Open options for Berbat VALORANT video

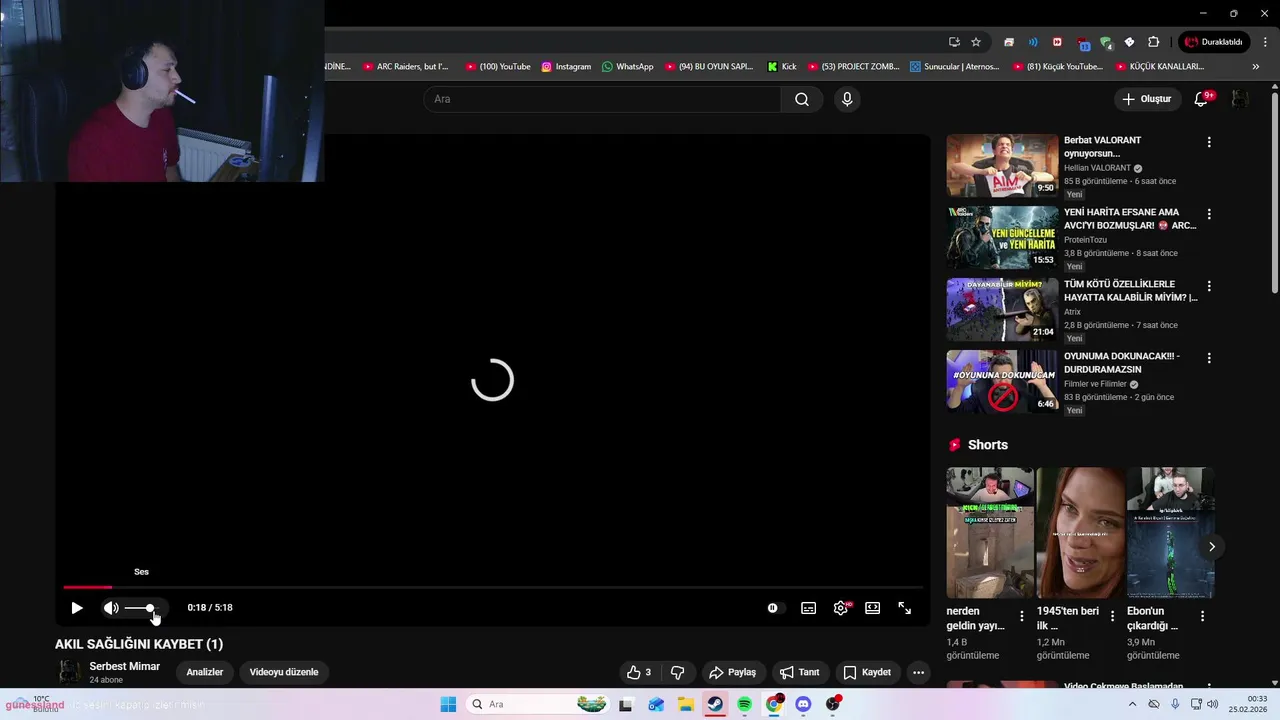(x=1209, y=142)
